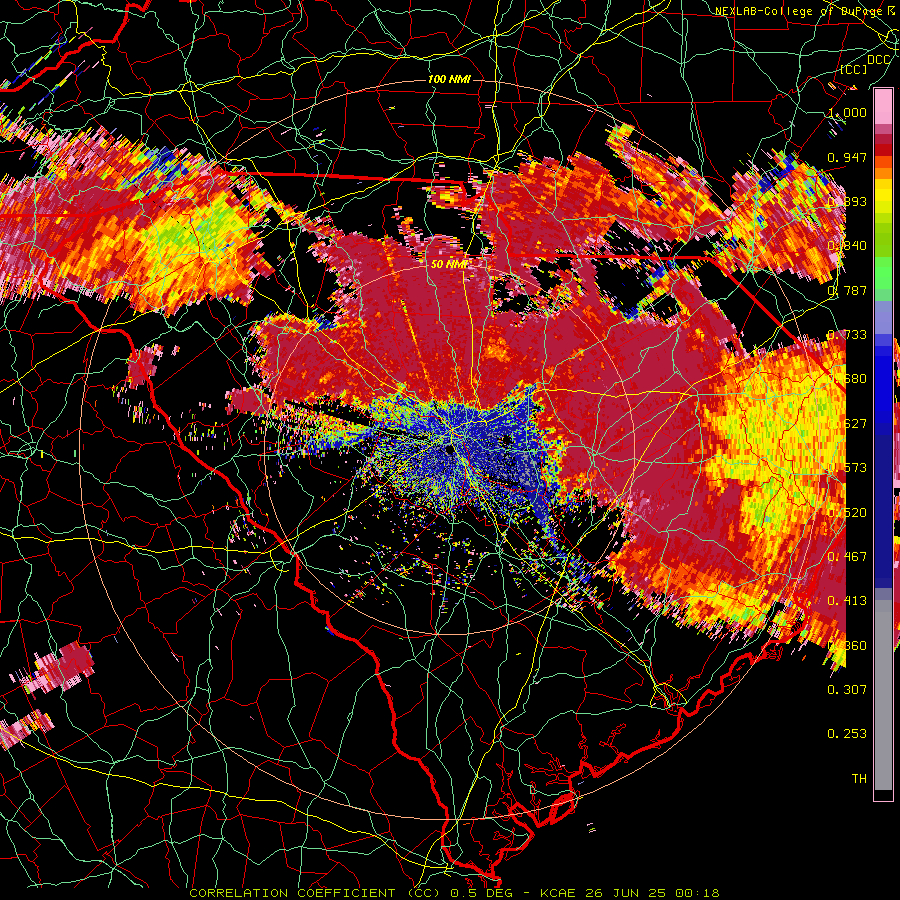The image size is (900, 900).
Task: Click the 0.787 legend value
Action: point(847,290)
